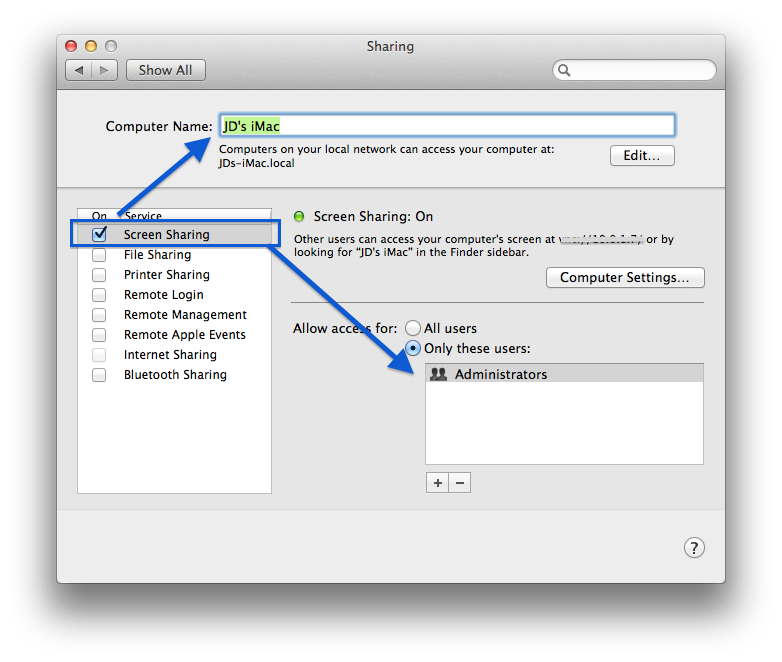The width and height of the screenshot is (782, 662).
Task: Select the Remote Management service row
Action: (175, 315)
